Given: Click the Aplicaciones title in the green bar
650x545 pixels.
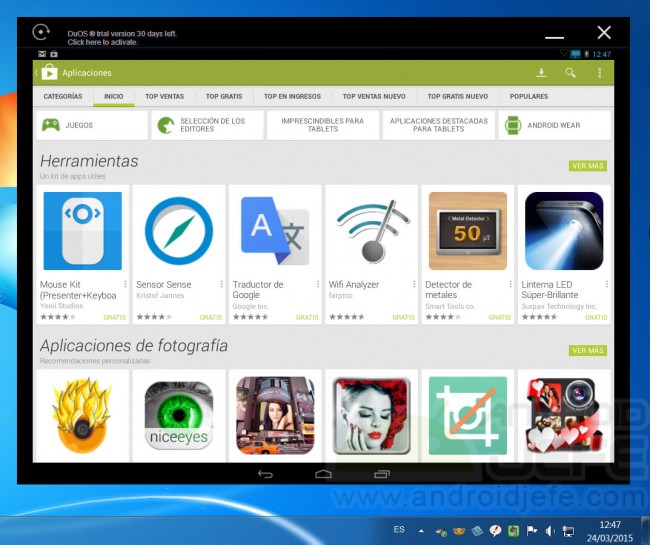Looking at the screenshot, I should (87, 73).
